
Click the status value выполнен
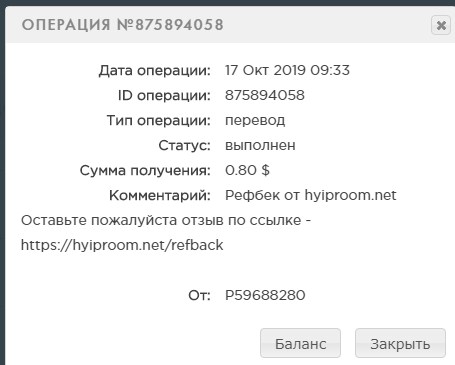point(260,145)
